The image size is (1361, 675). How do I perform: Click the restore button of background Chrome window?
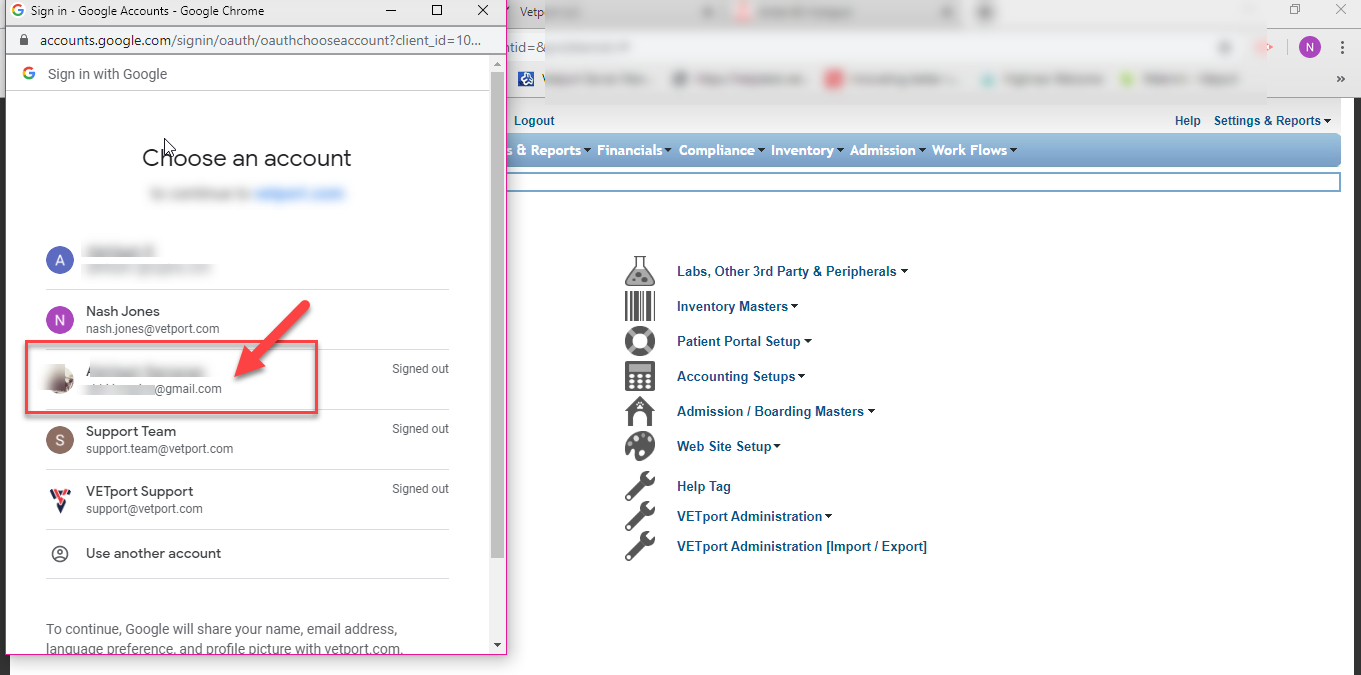coord(1295,10)
